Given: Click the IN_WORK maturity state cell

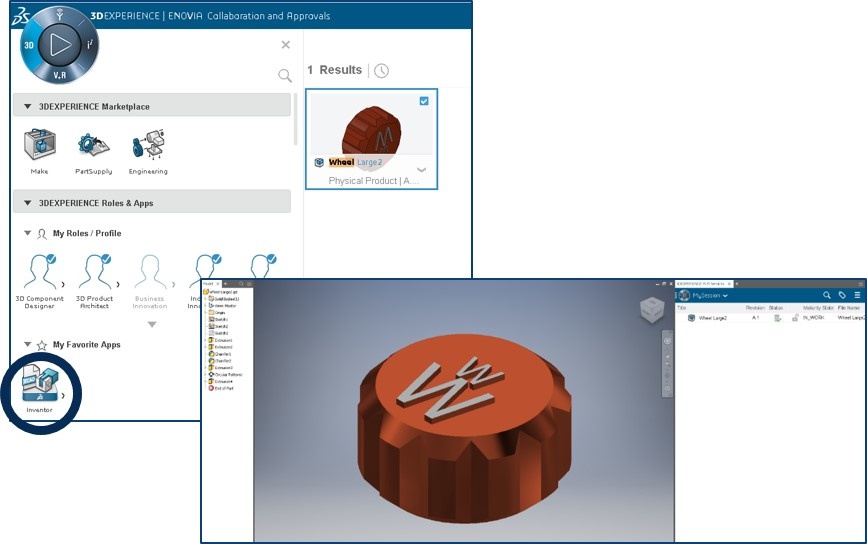Looking at the screenshot, I should pyautogui.click(x=813, y=318).
